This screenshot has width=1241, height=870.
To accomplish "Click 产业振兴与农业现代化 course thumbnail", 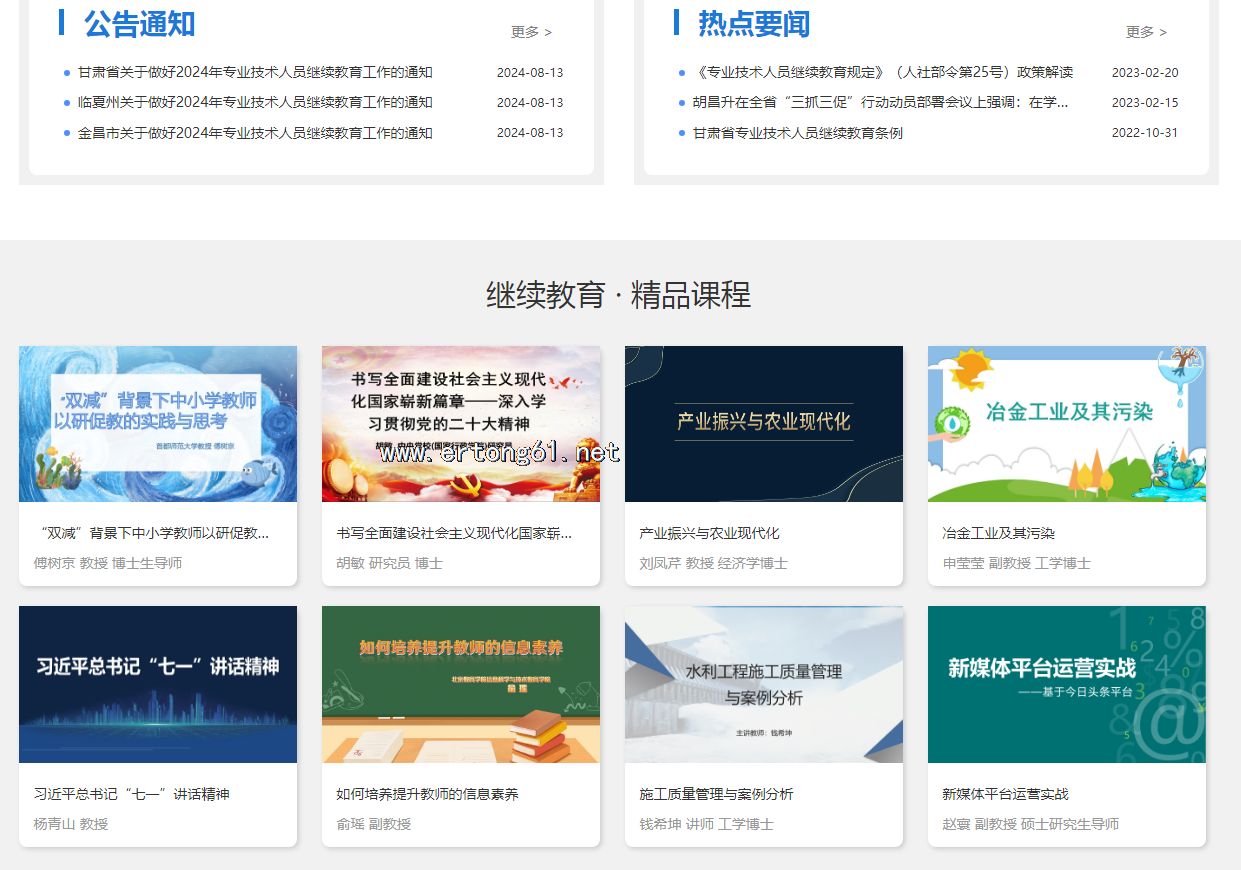I will (764, 424).
